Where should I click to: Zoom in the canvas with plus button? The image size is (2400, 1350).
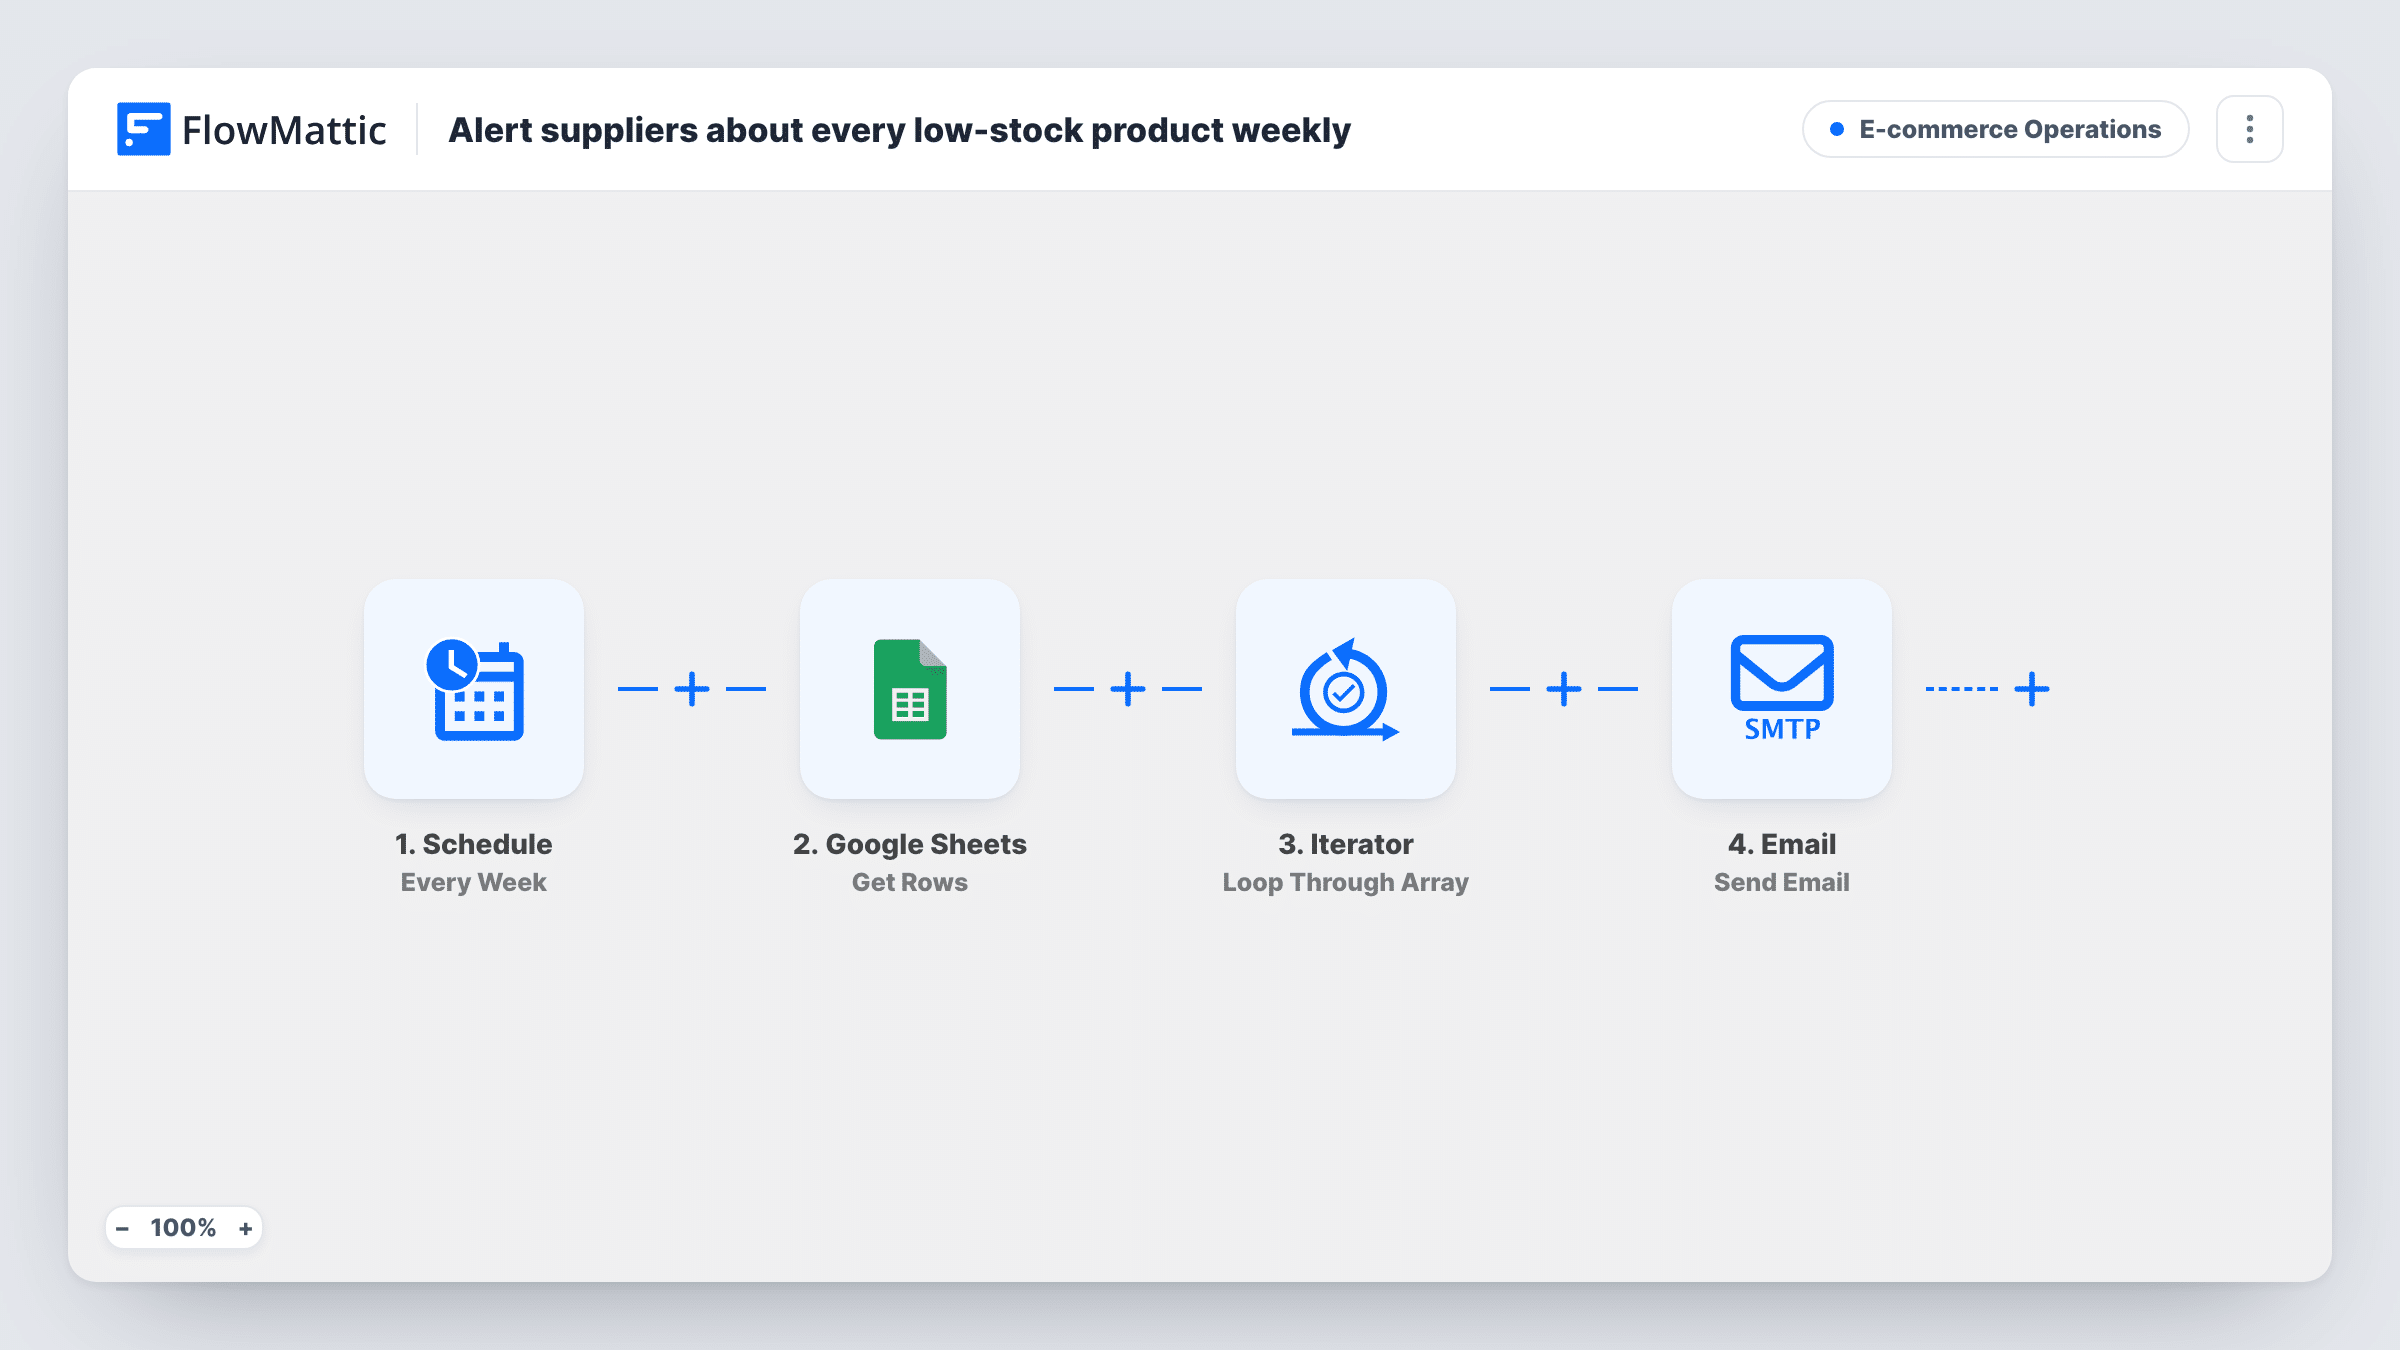click(245, 1228)
